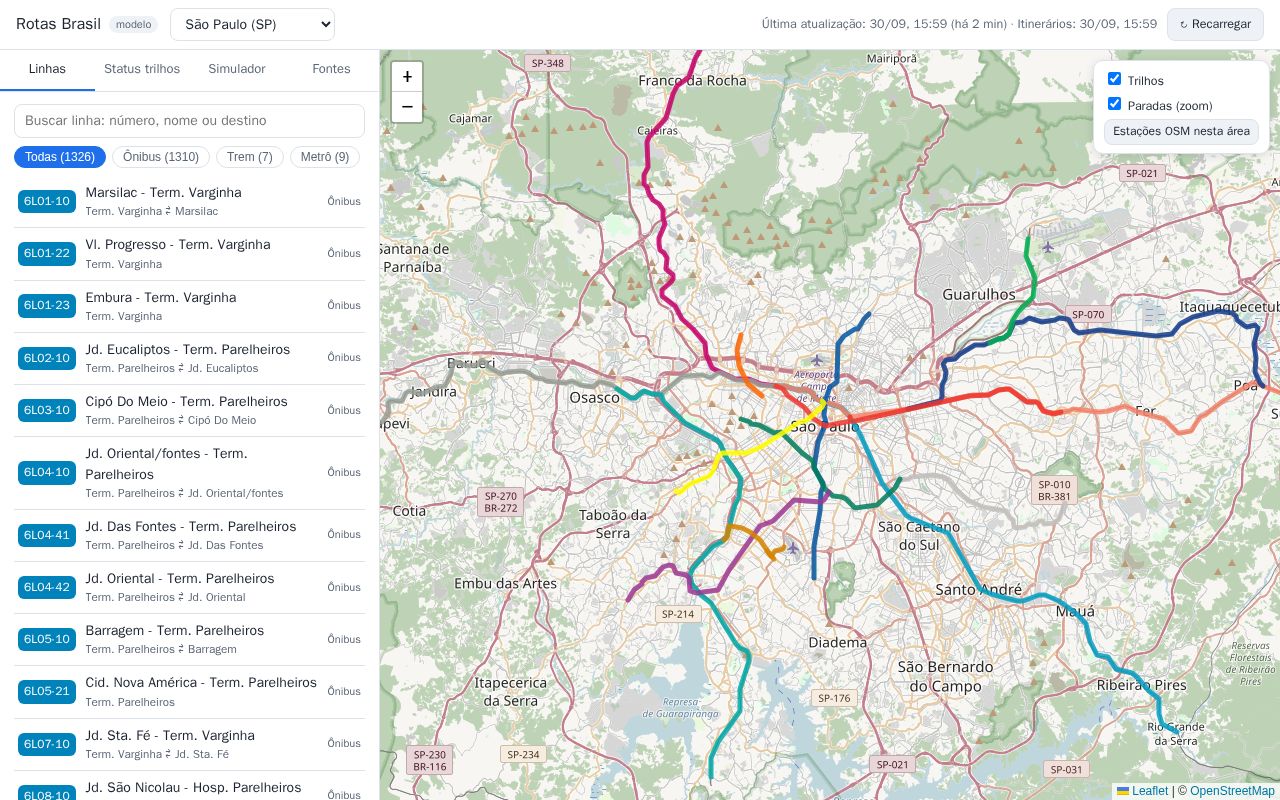Image resolution: width=1280 pixels, height=800 pixels.
Task: Click the 6L03-10 line badge
Action: (47, 410)
